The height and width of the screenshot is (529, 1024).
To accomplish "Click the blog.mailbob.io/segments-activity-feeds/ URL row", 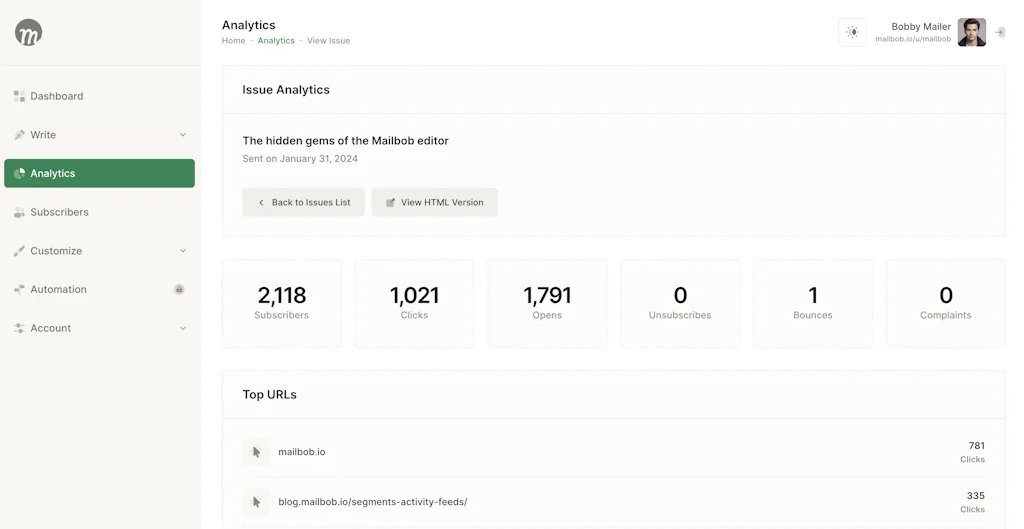I will point(372,501).
